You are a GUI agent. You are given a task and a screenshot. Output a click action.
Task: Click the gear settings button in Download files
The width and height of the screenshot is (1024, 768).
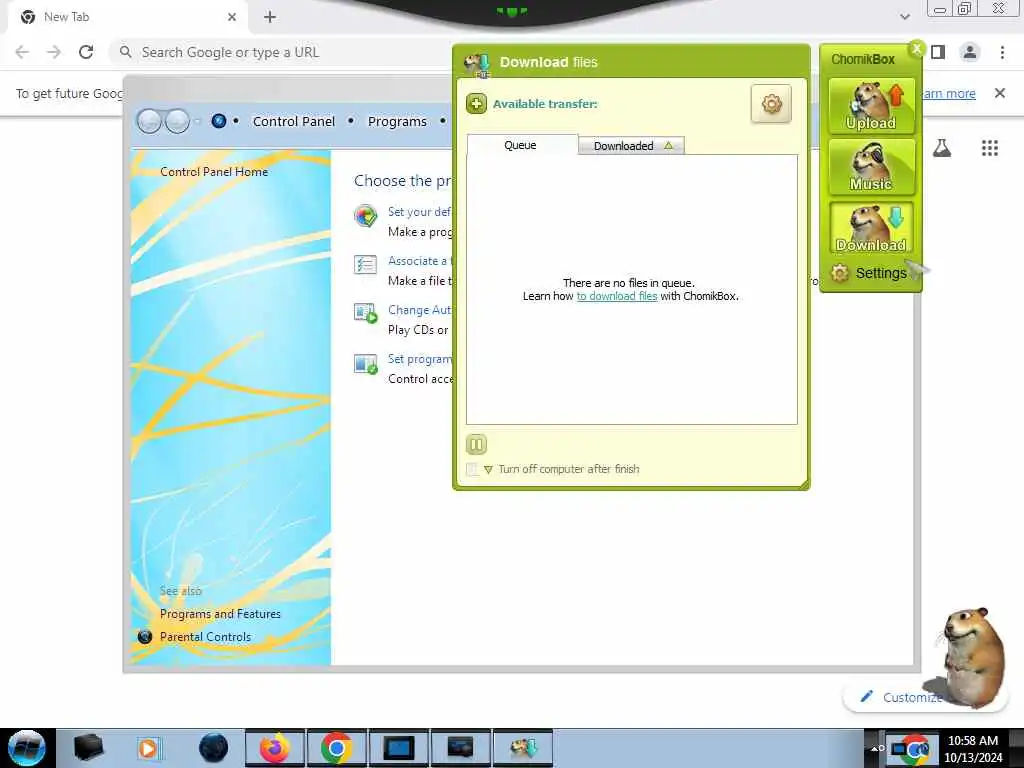[x=771, y=104]
